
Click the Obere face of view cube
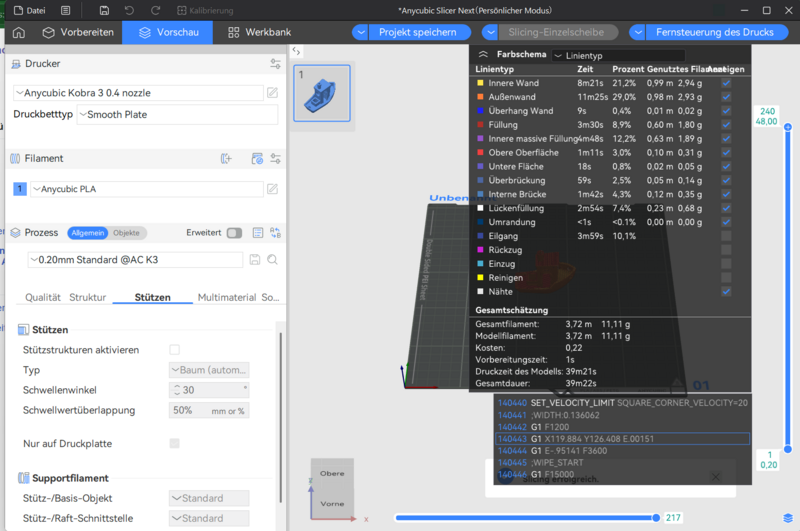click(332, 473)
